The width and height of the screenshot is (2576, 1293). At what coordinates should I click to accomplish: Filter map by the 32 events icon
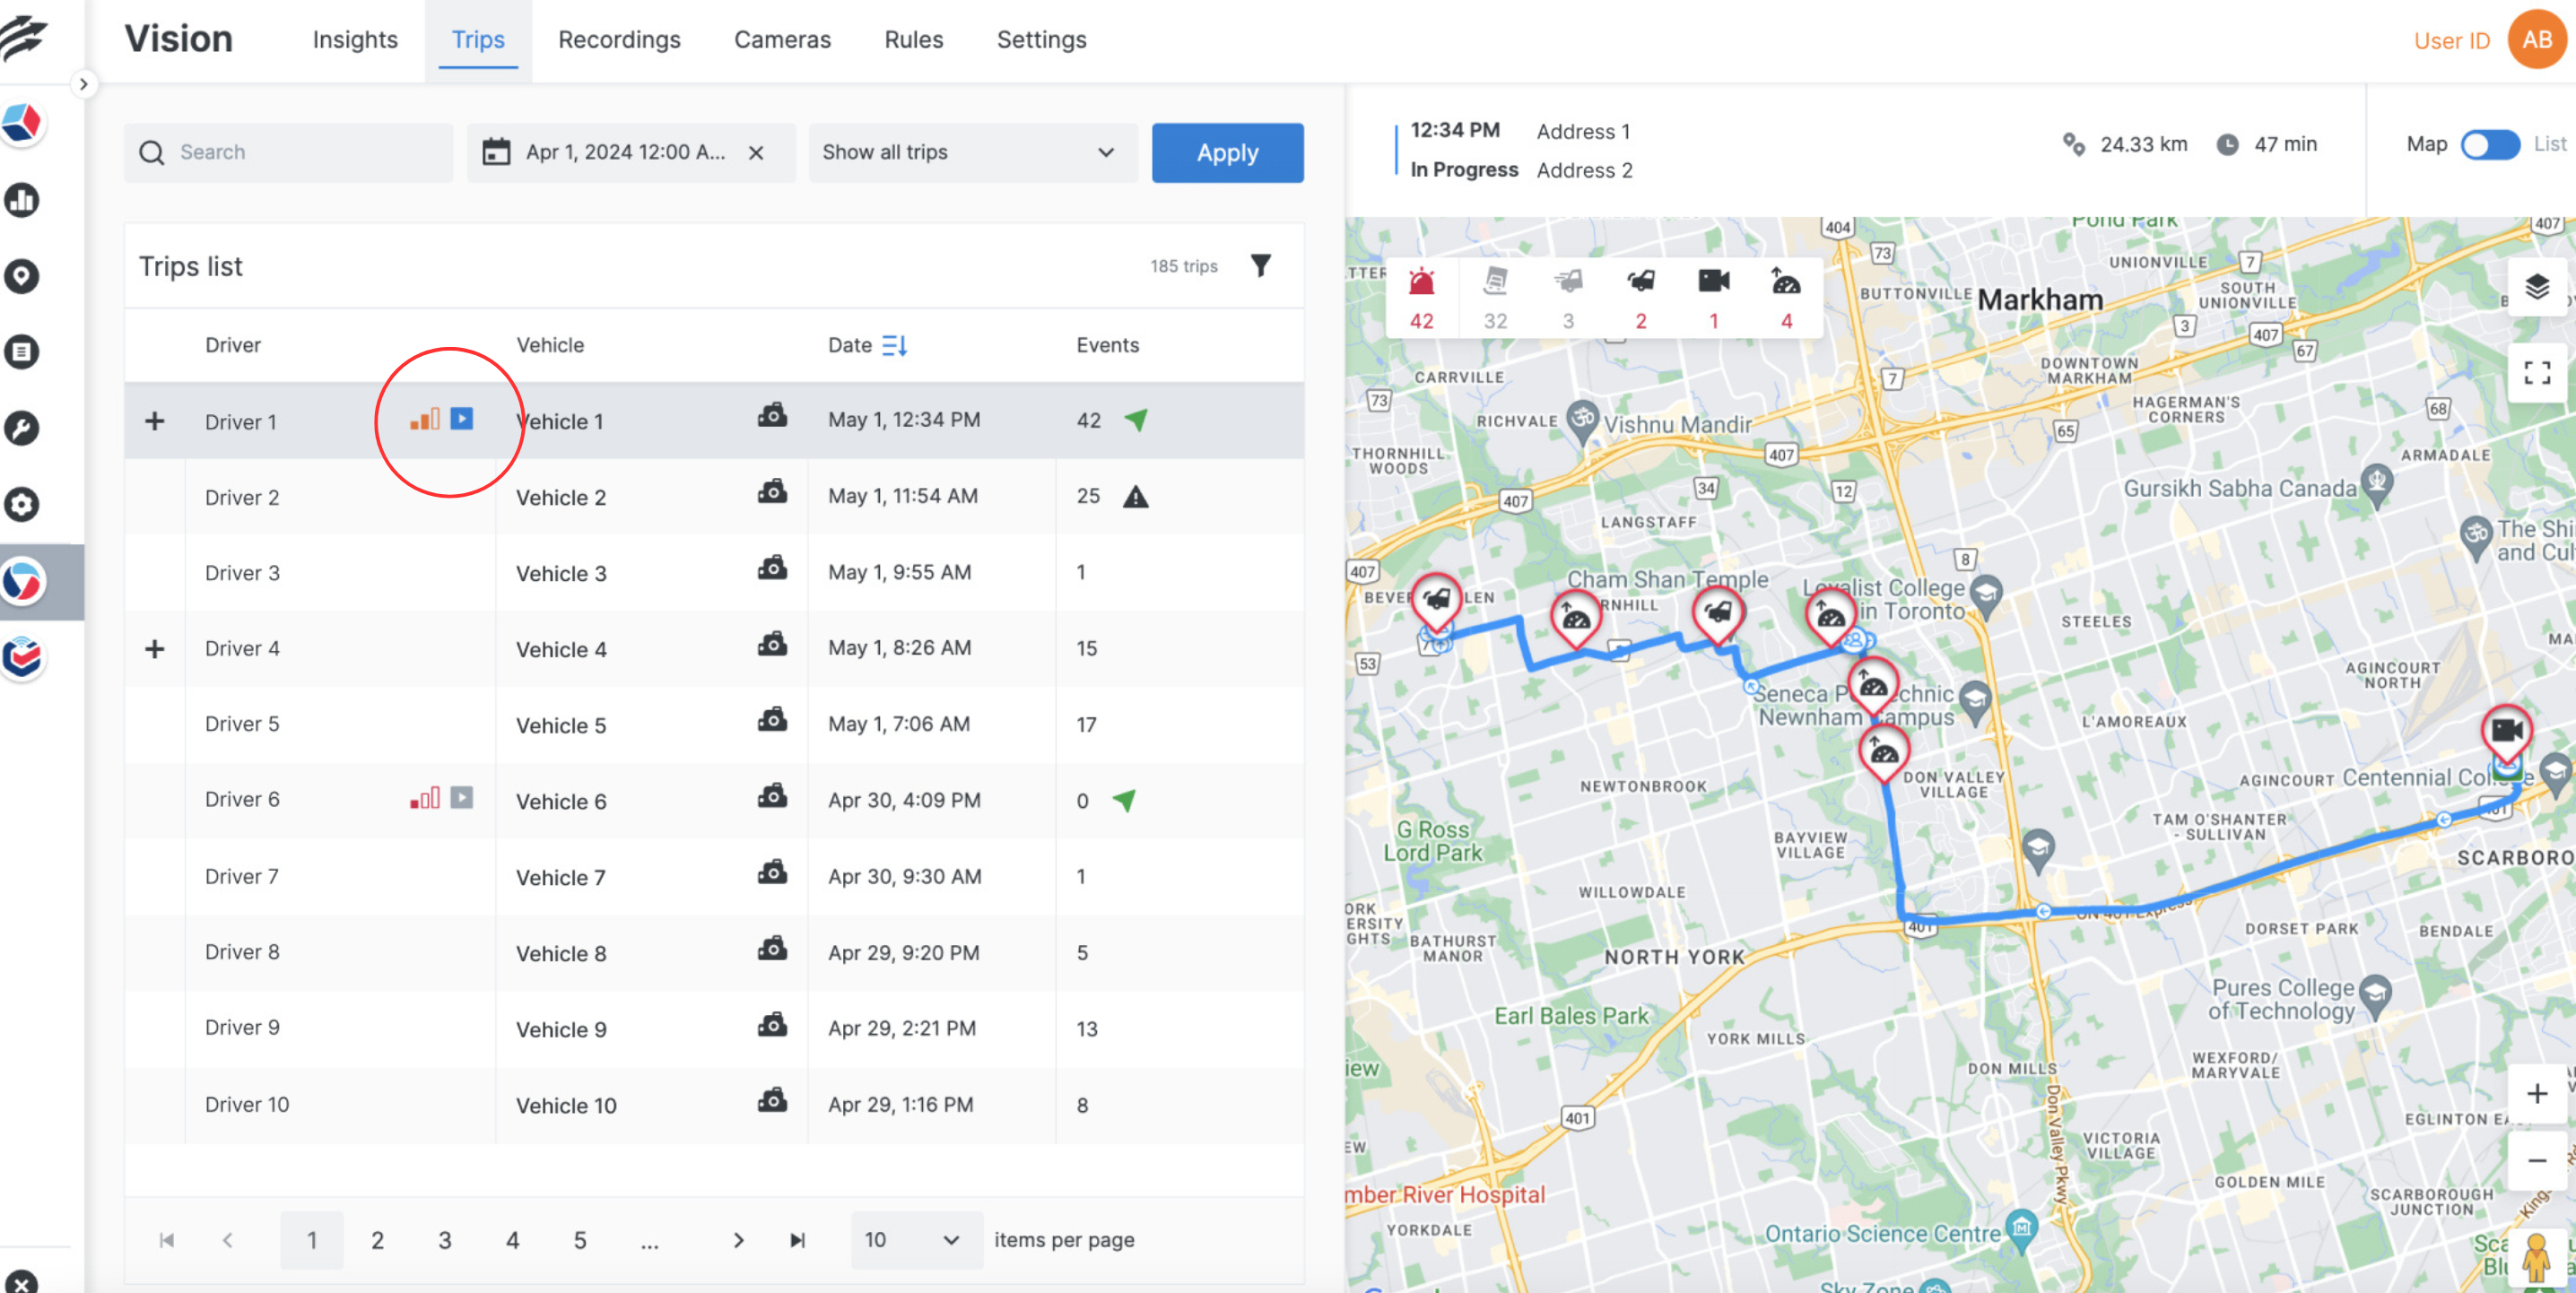pos(1495,298)
